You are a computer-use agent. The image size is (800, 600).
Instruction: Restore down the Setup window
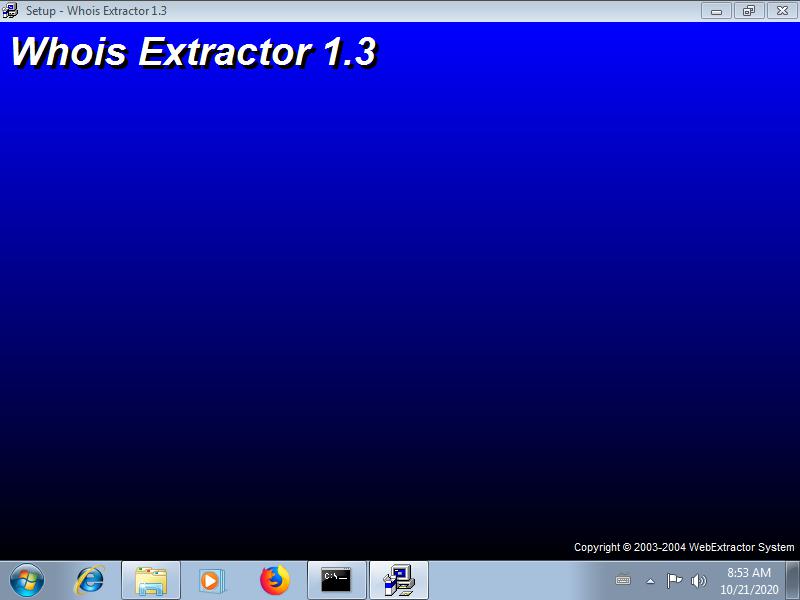tap(748, 11)
